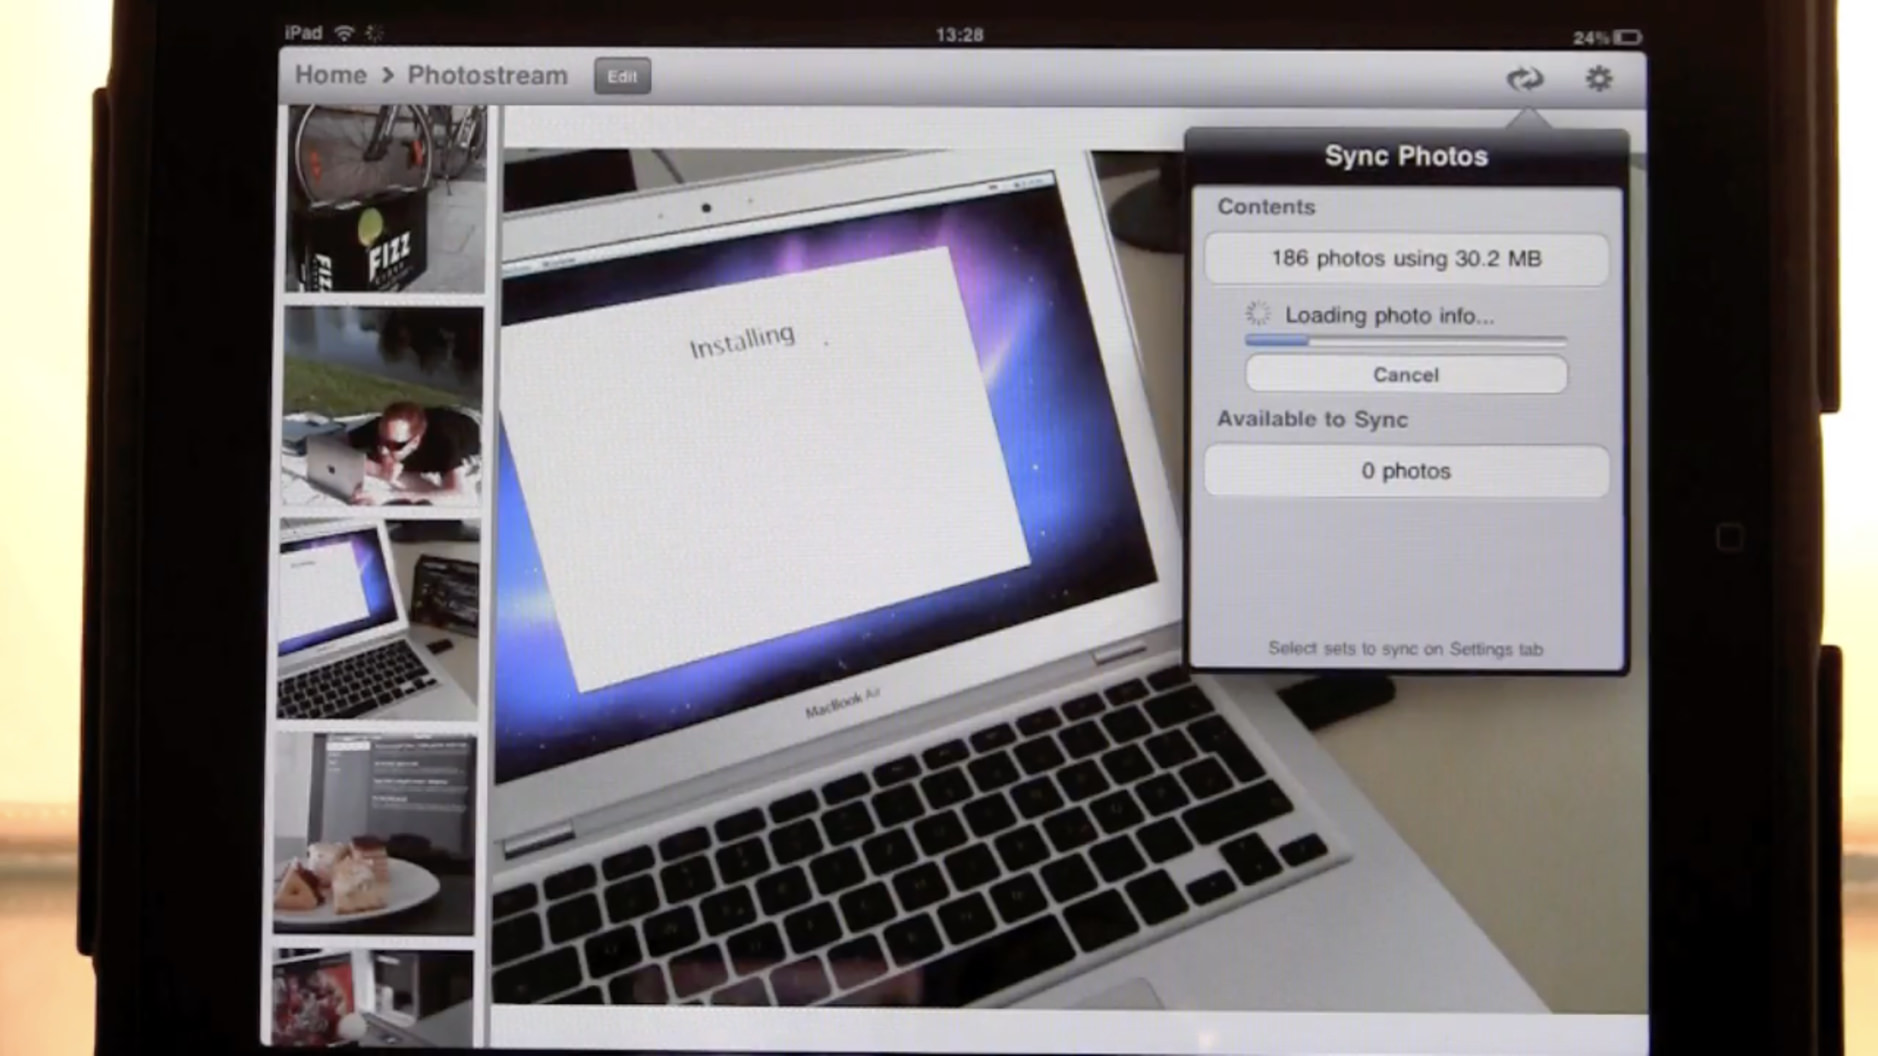This screenshot has width=1878, height=1056.
Task: Tap the 'Sync Photos' popover title
Action: [1405, 156]
